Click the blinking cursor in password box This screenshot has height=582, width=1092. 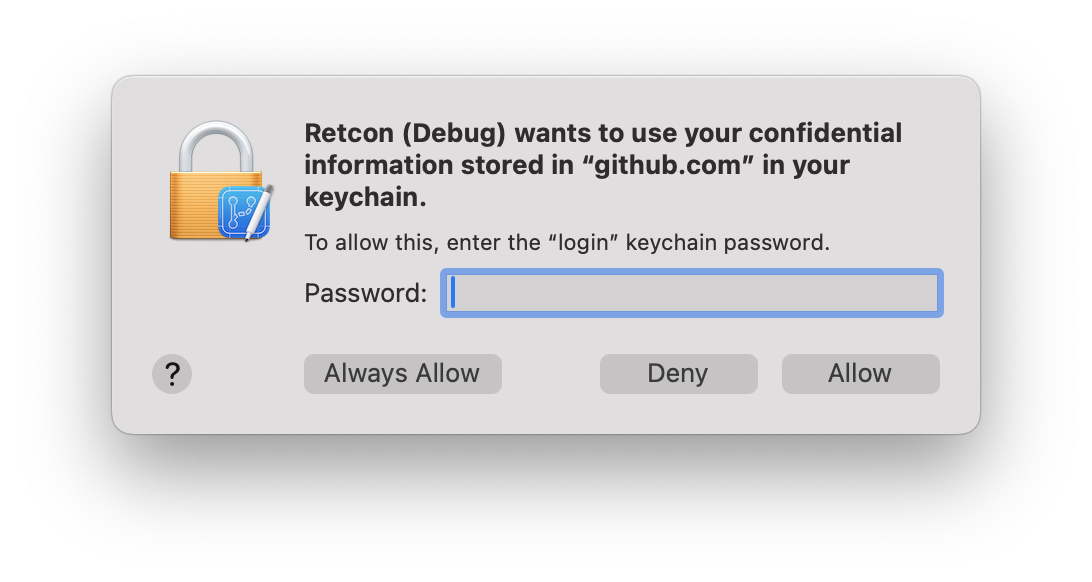(x=453, y=292)
